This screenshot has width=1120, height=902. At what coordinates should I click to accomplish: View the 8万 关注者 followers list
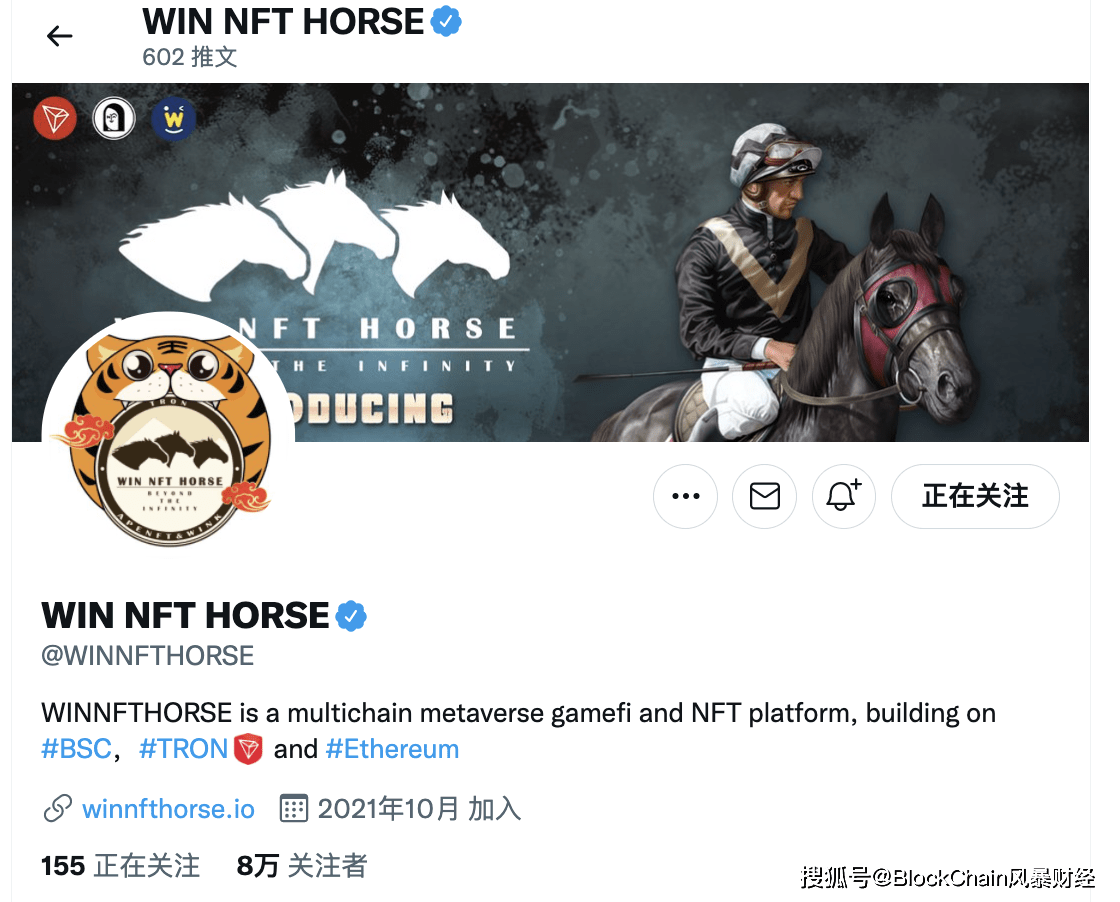coord(301,866)
